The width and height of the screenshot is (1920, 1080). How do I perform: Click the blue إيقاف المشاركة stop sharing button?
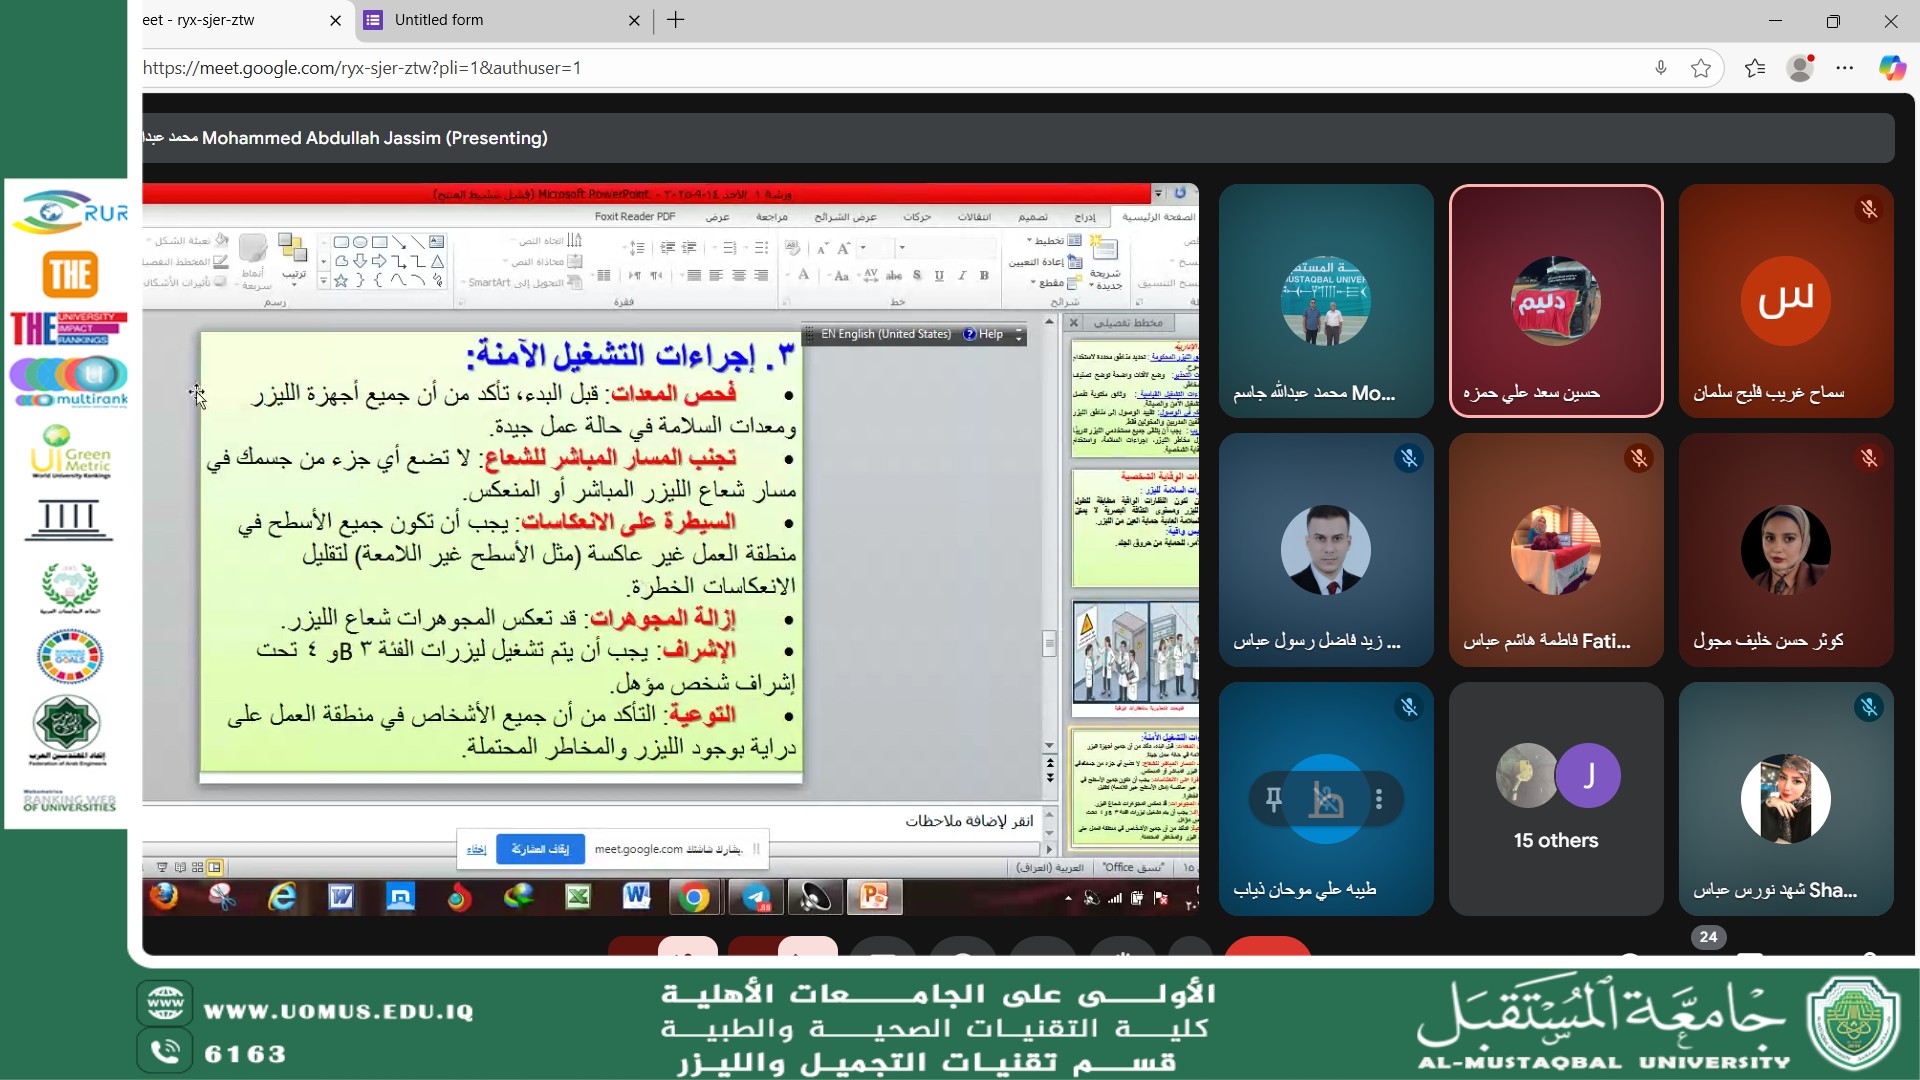pos(540,849)
